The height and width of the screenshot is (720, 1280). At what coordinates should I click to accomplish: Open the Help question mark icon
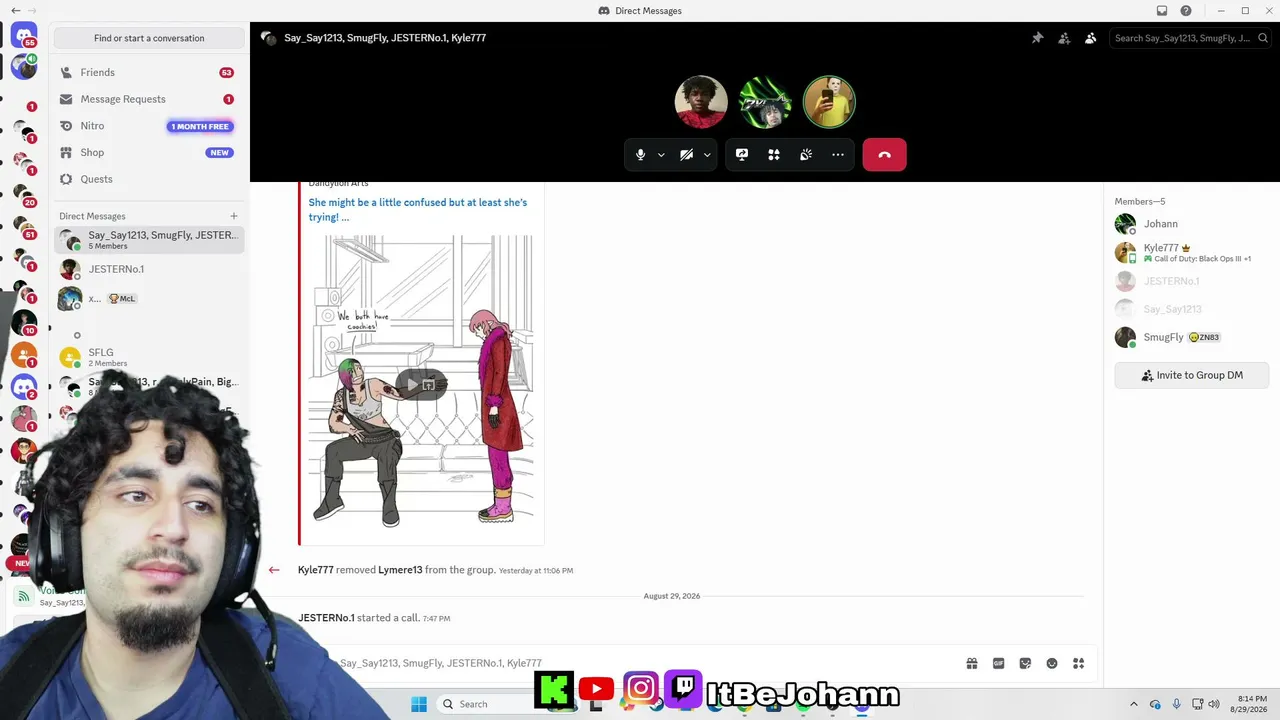[x=1186, y=11]
